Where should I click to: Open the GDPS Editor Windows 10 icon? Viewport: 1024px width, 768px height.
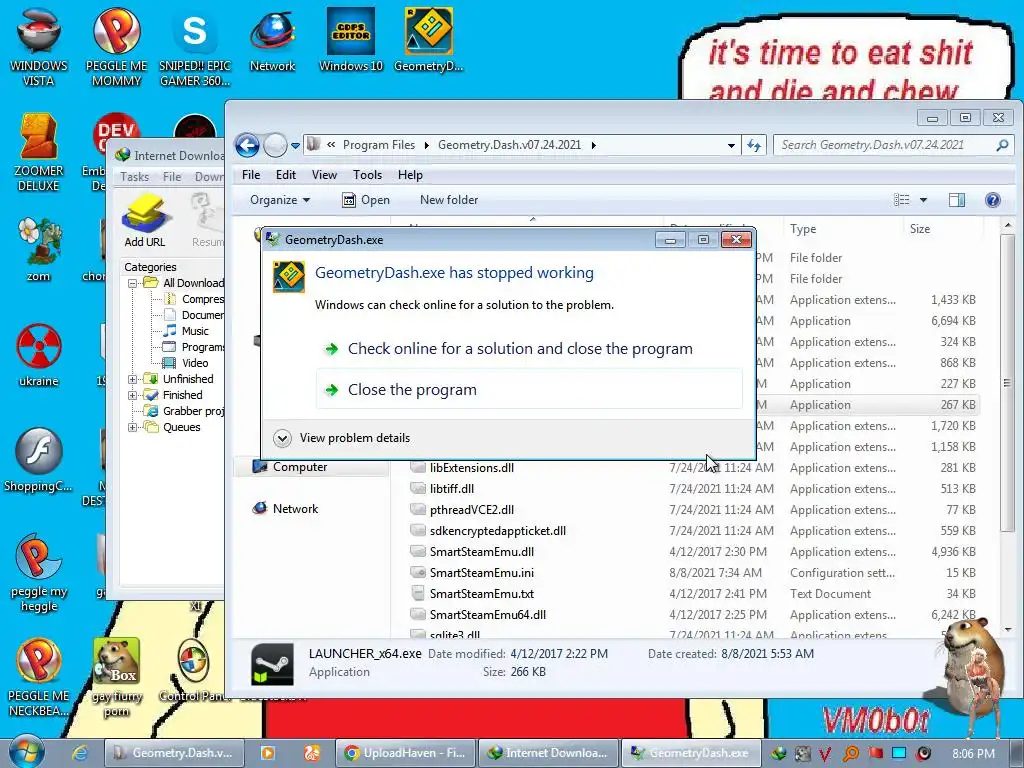(x=351, y=40)
